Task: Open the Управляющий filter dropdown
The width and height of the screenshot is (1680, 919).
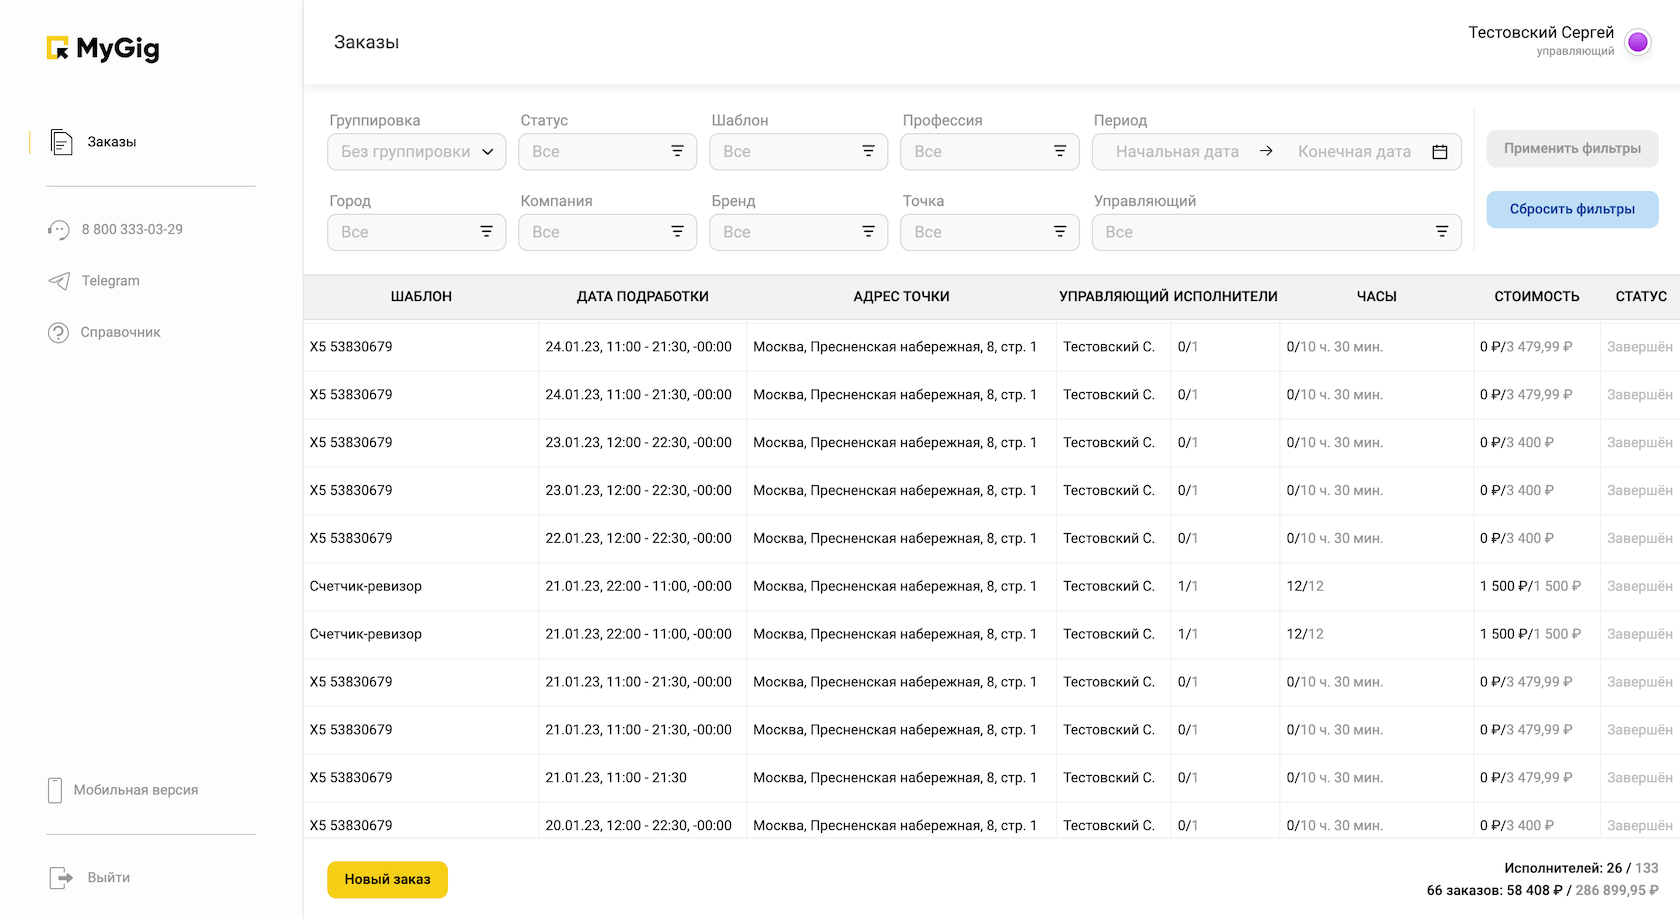Action: coord(1276,232)
